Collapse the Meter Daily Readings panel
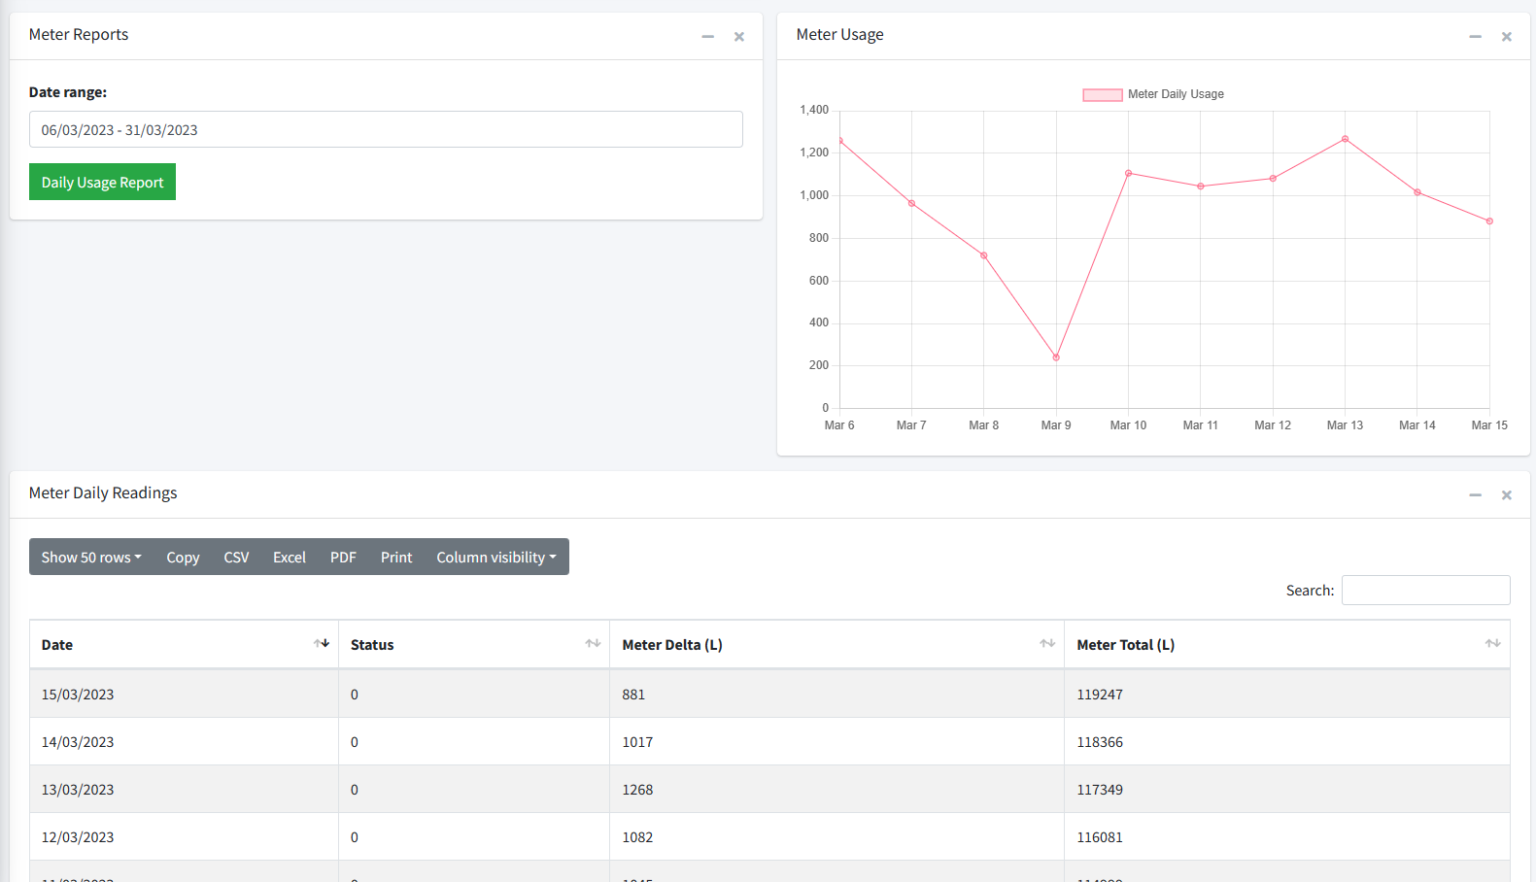Image resolution: width=1536 pixels, height=882 pixels. pos(1475,494)
